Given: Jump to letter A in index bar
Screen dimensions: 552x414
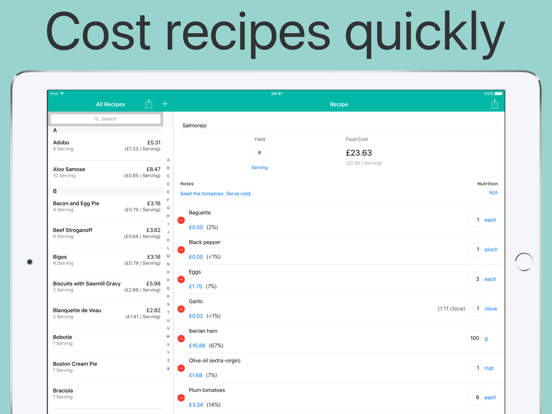Looking at the screenshot, I should pyautogui.click(x=168, y=160).
